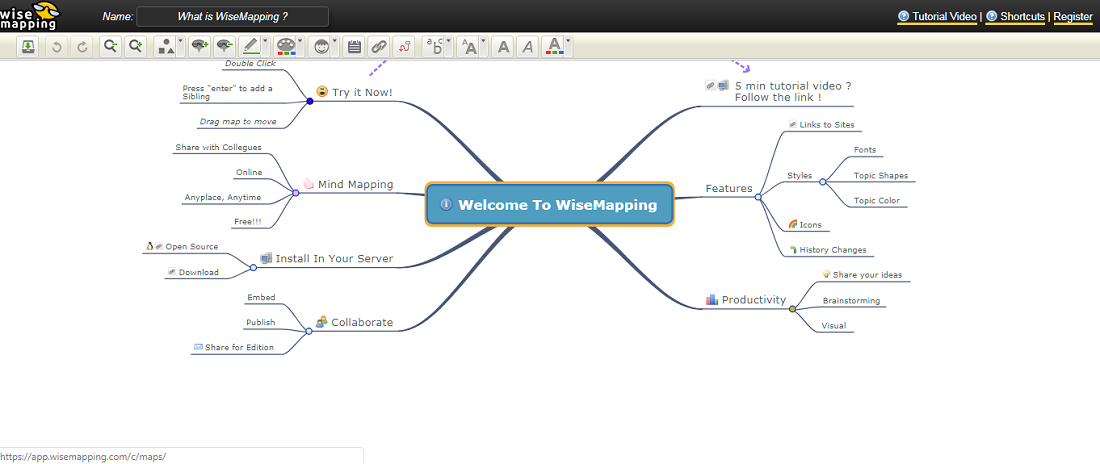Add a relationship between topics
The height and width of the screenshot is (464, 1100).
click(403, 47)
